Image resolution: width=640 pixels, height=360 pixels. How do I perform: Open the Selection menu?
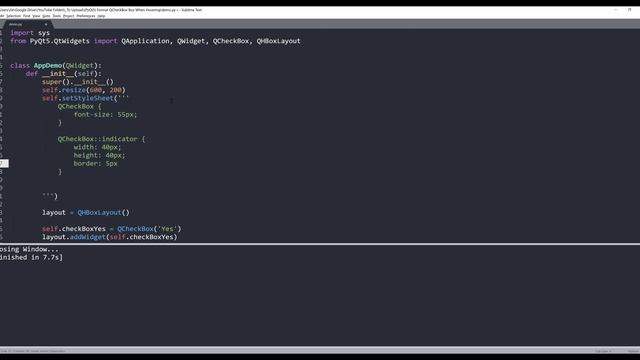[13, 16]
